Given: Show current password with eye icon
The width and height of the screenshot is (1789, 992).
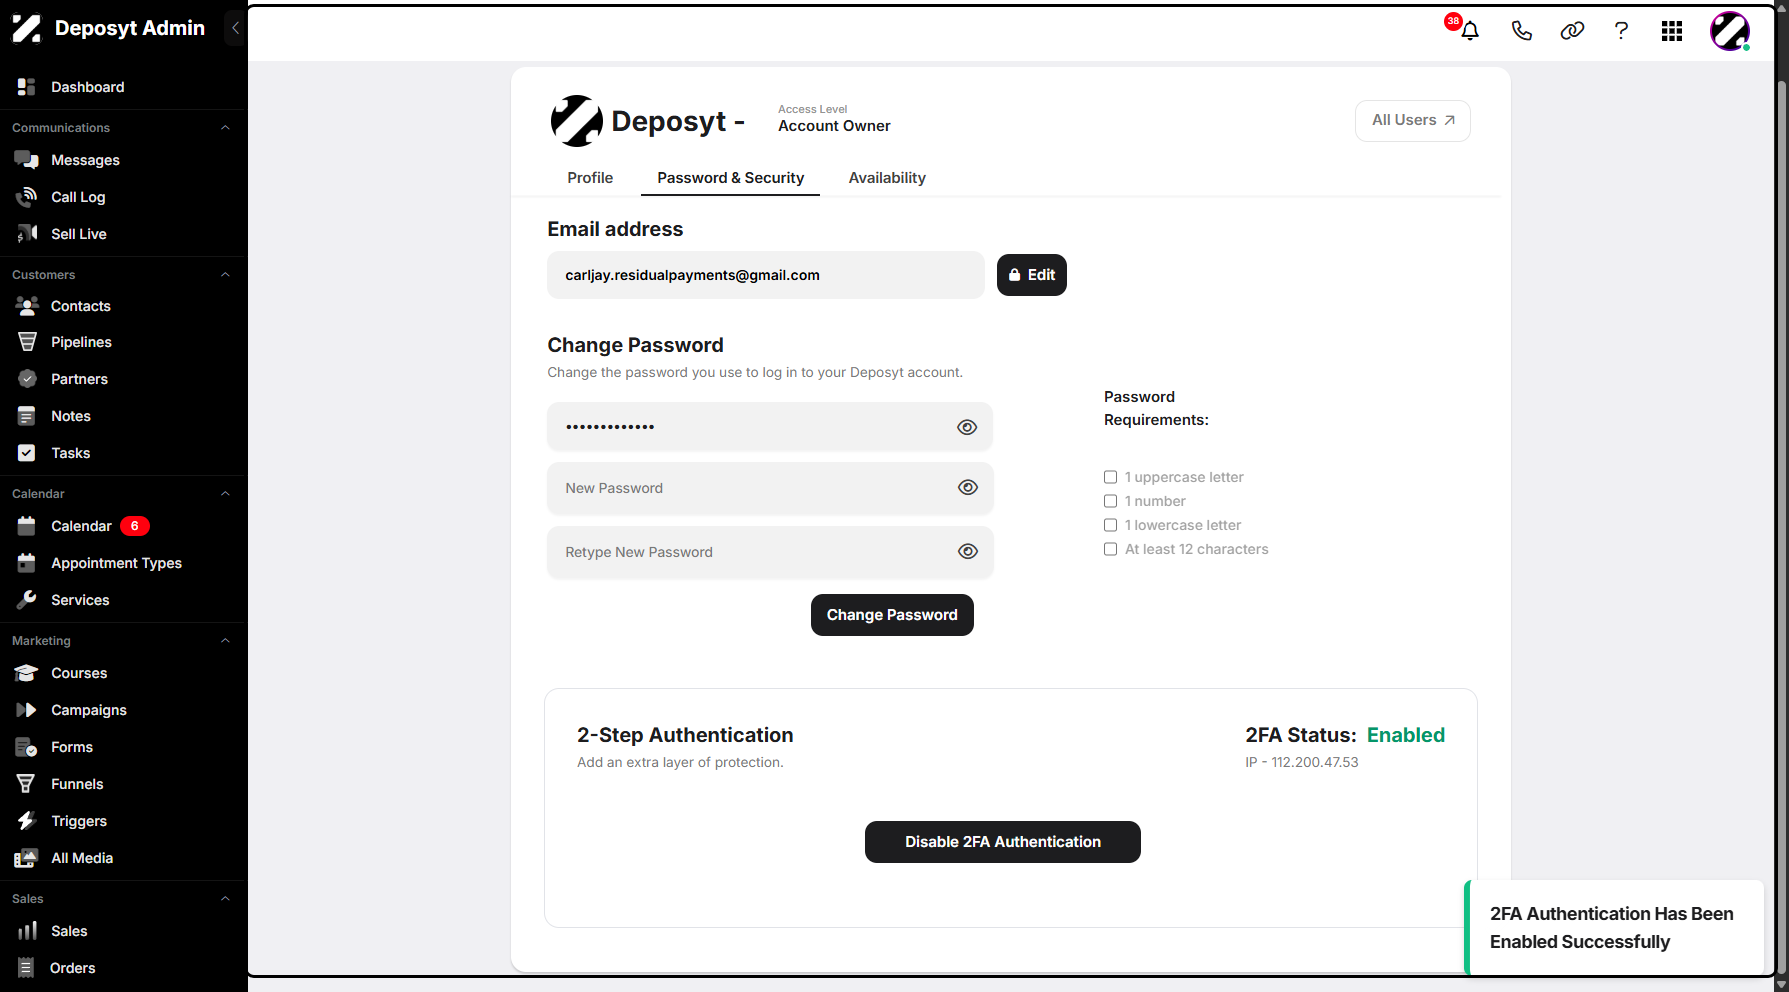Looking at the screenshot, I should pyautogui.click(x=967, y=427).
